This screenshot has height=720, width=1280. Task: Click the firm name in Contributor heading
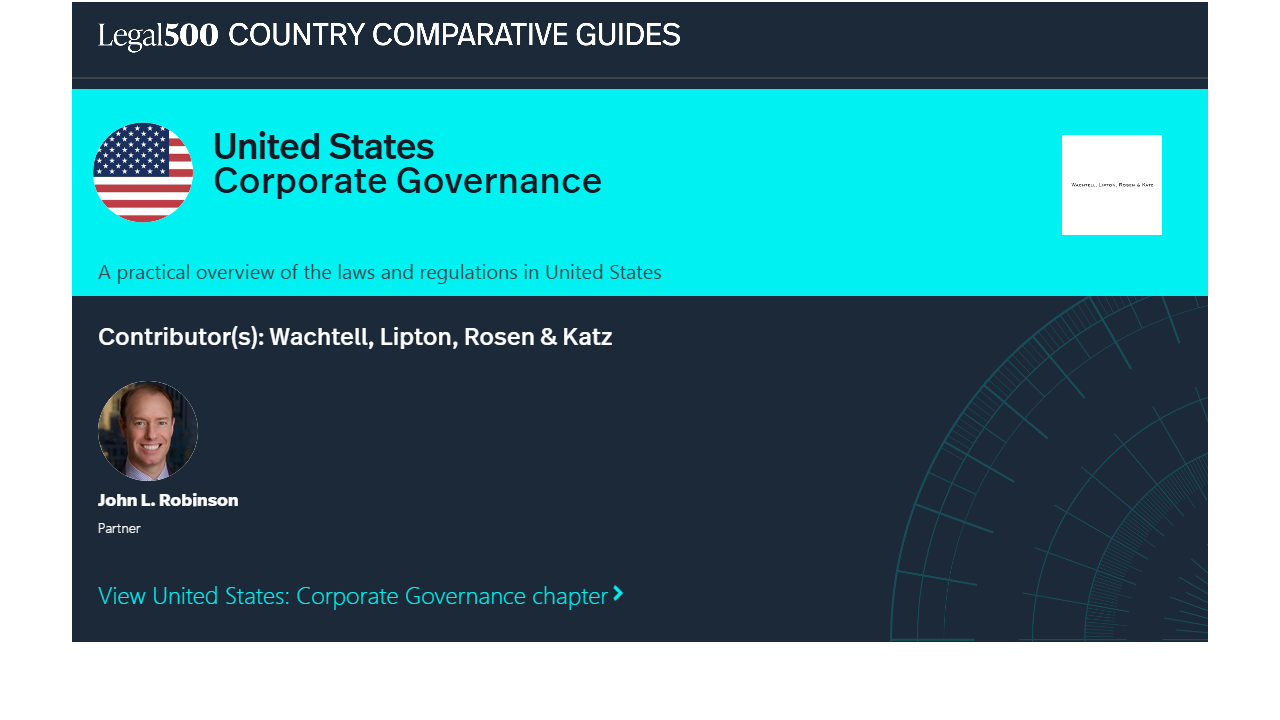[x=440, y=337]
